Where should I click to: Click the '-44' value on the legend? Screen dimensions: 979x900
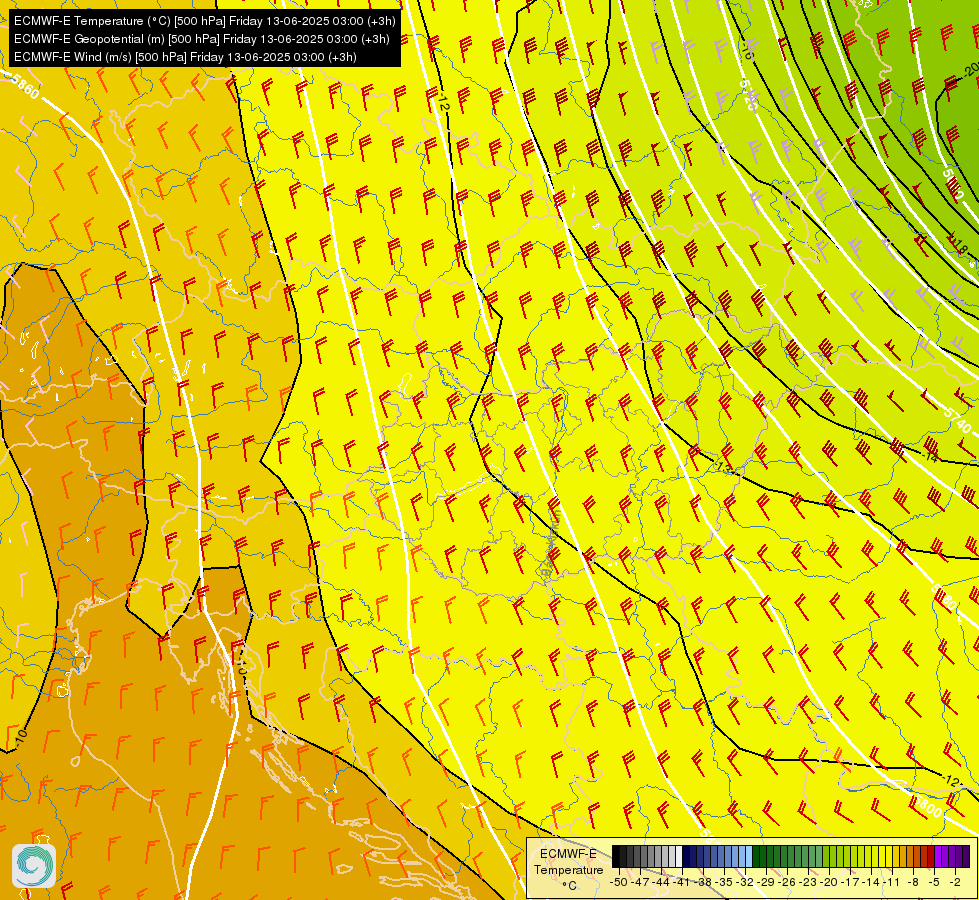point(661,882)
